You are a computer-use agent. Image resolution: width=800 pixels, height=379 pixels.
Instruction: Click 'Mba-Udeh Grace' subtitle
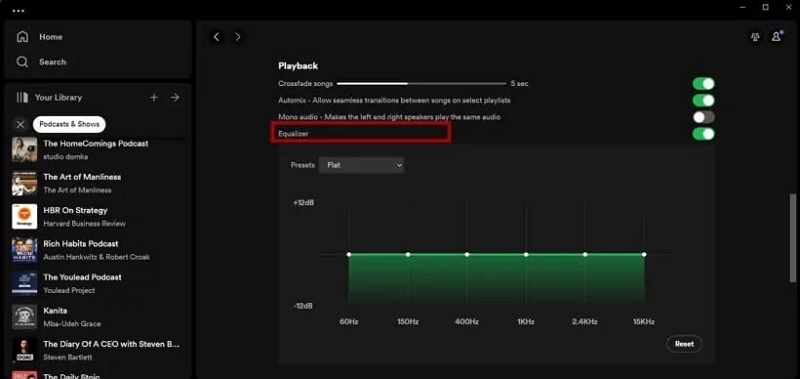[x=72, y=324]
